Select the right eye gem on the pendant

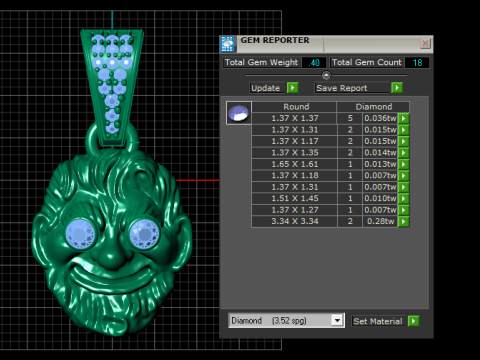tap(144, 234)
